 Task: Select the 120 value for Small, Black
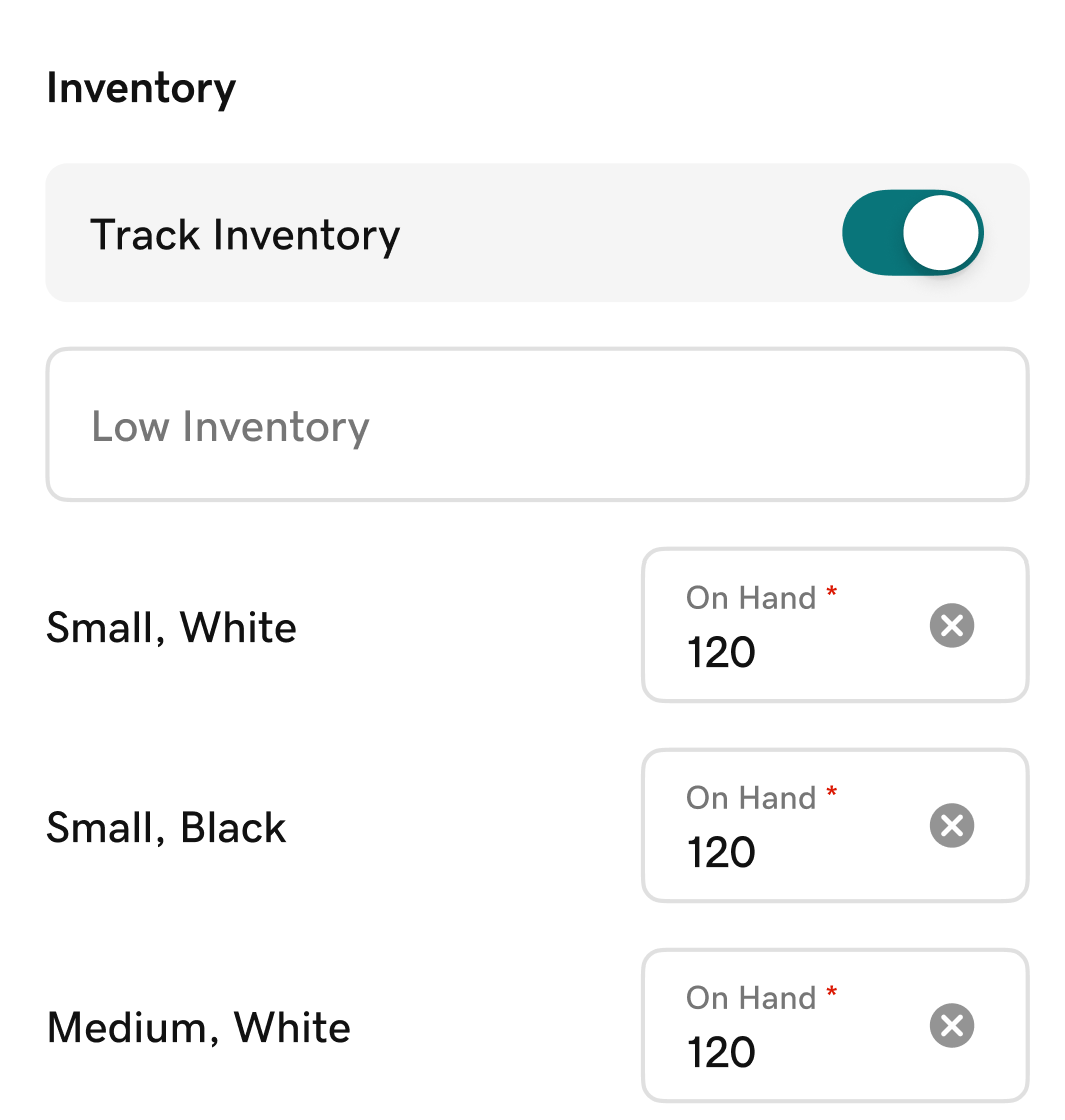(720, 852)
